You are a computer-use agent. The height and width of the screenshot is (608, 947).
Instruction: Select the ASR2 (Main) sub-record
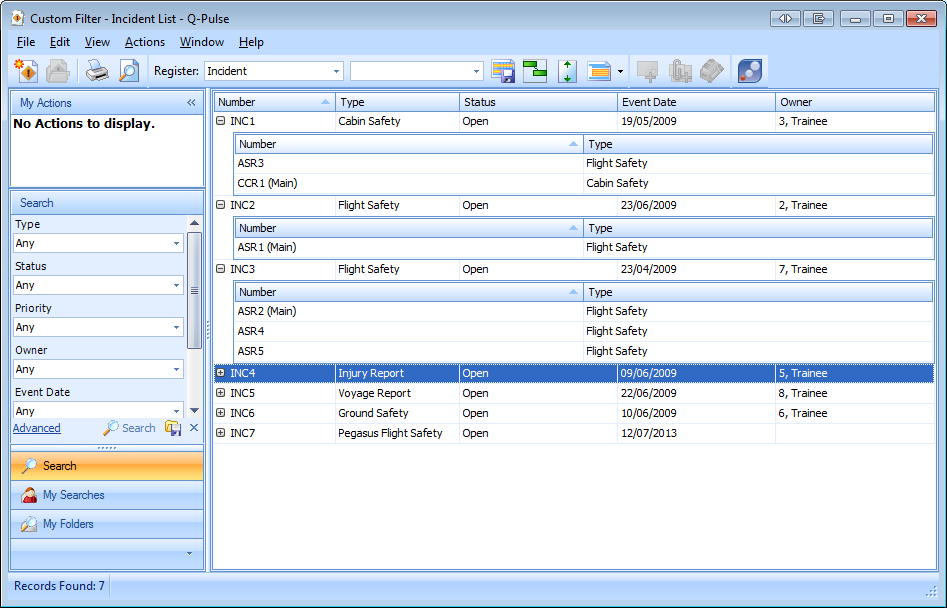coord(583,311)
